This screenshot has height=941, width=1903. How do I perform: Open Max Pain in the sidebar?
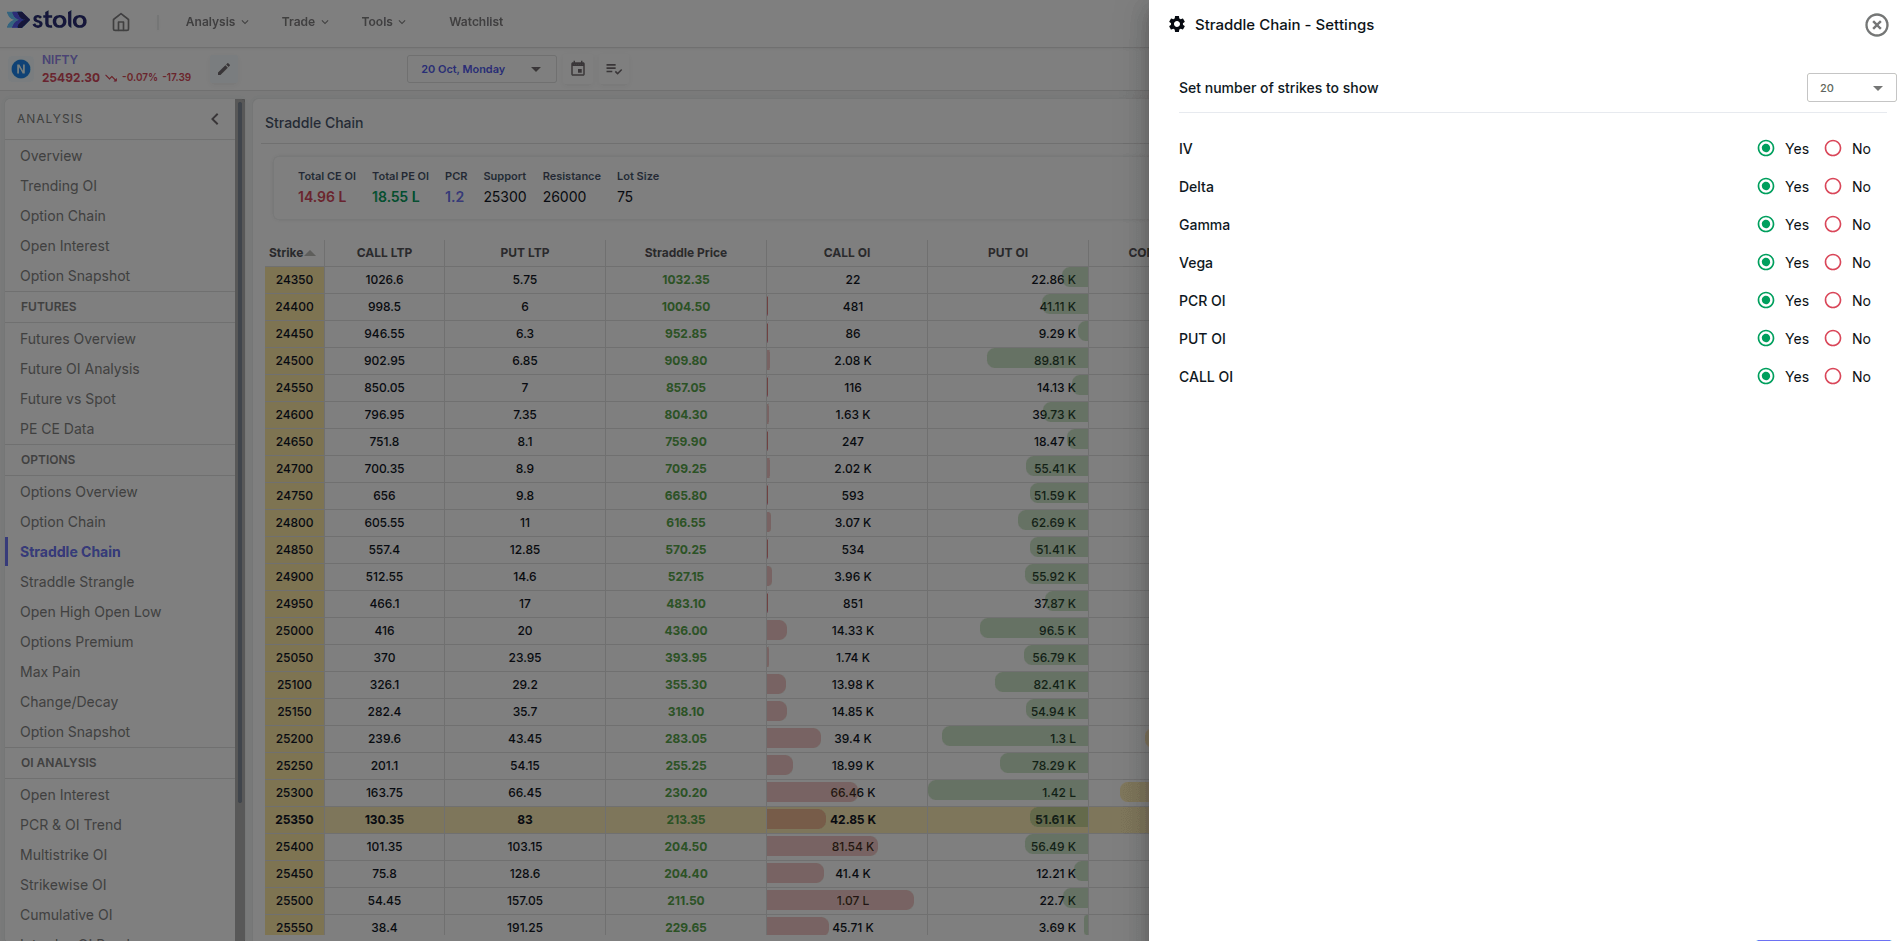click(x=50, y=672)
